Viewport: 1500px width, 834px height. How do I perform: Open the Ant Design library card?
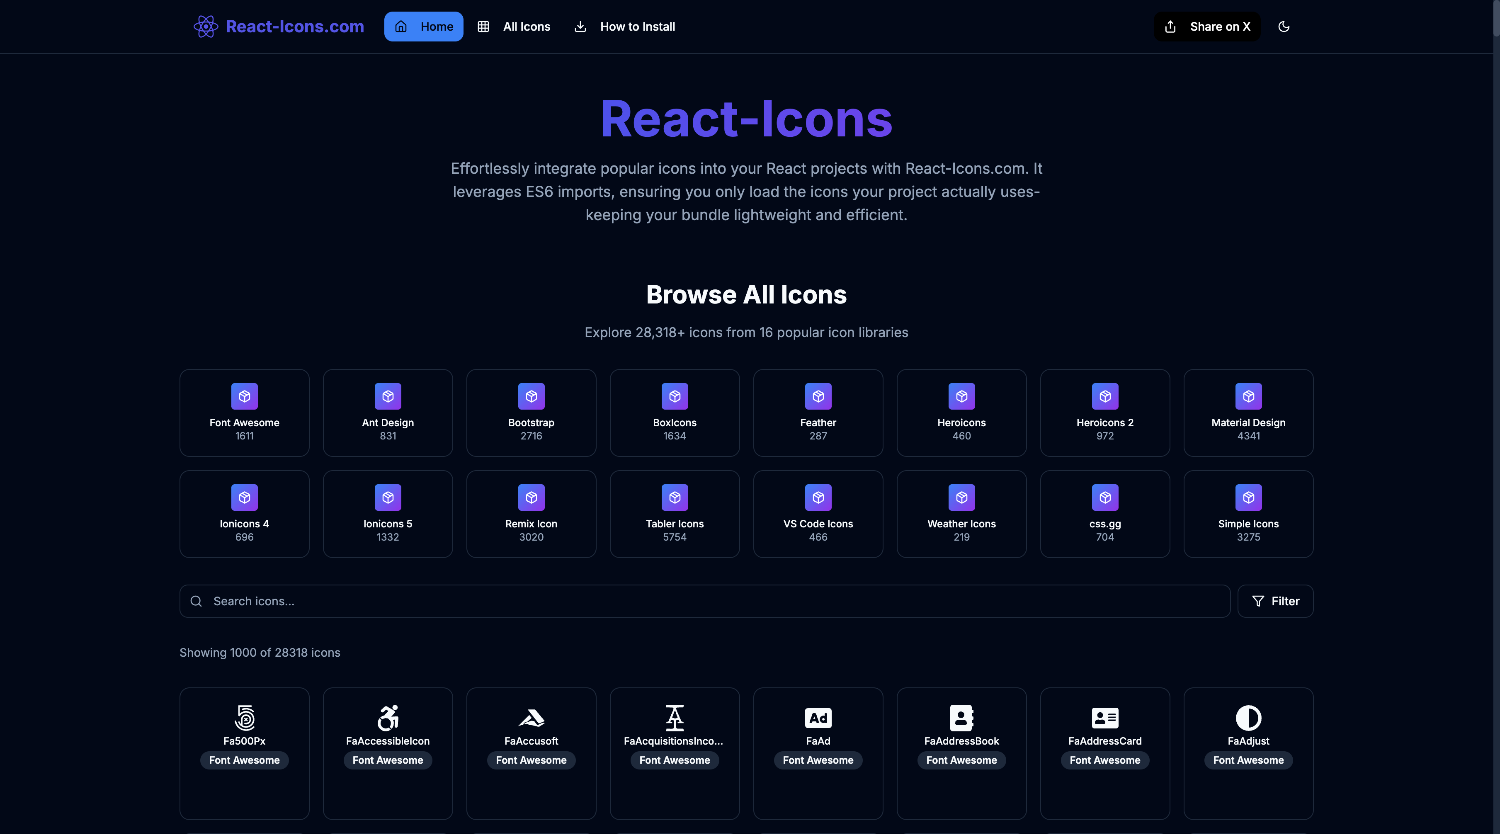pos(388,413)
